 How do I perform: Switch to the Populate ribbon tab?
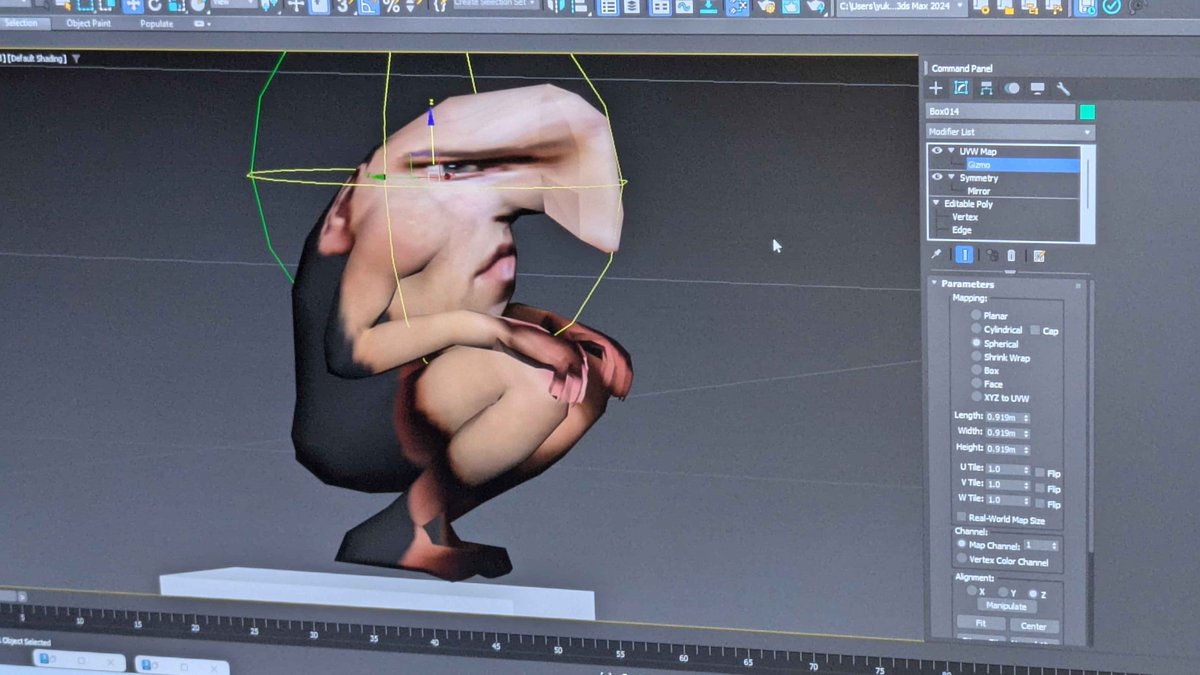pos(156,23)
